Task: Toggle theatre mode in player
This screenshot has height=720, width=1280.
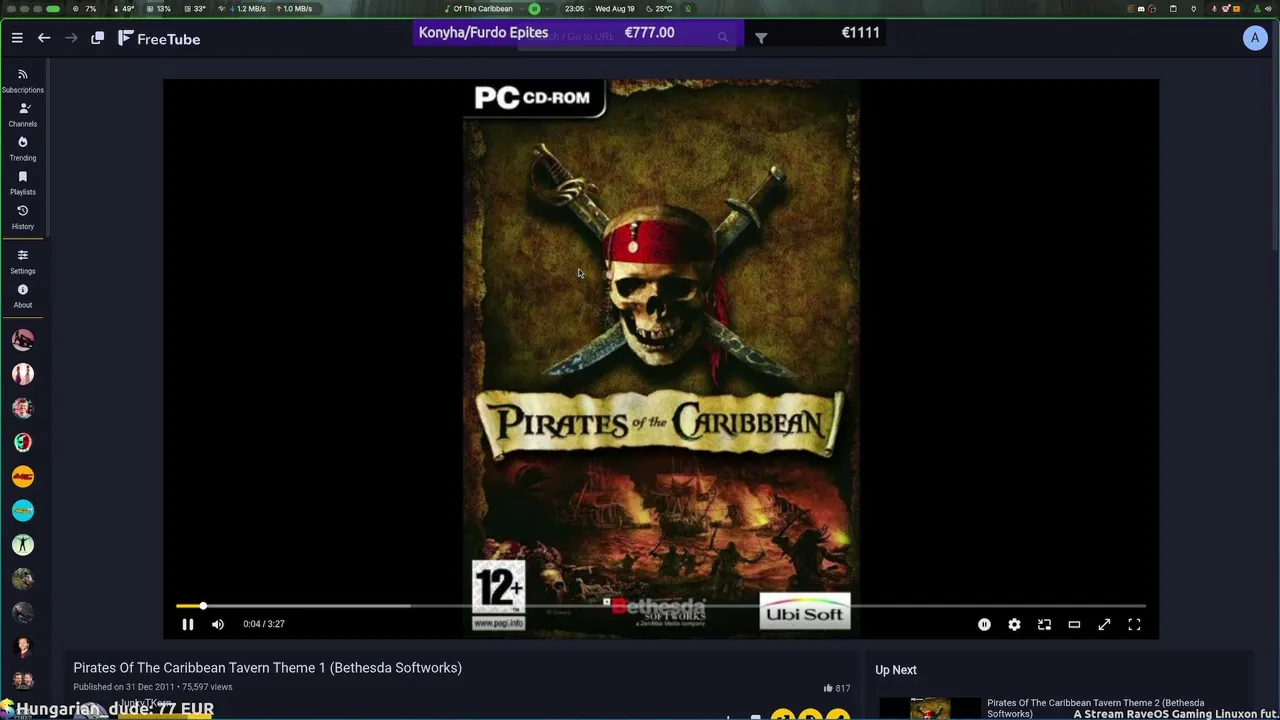Action: [1074, 624]
